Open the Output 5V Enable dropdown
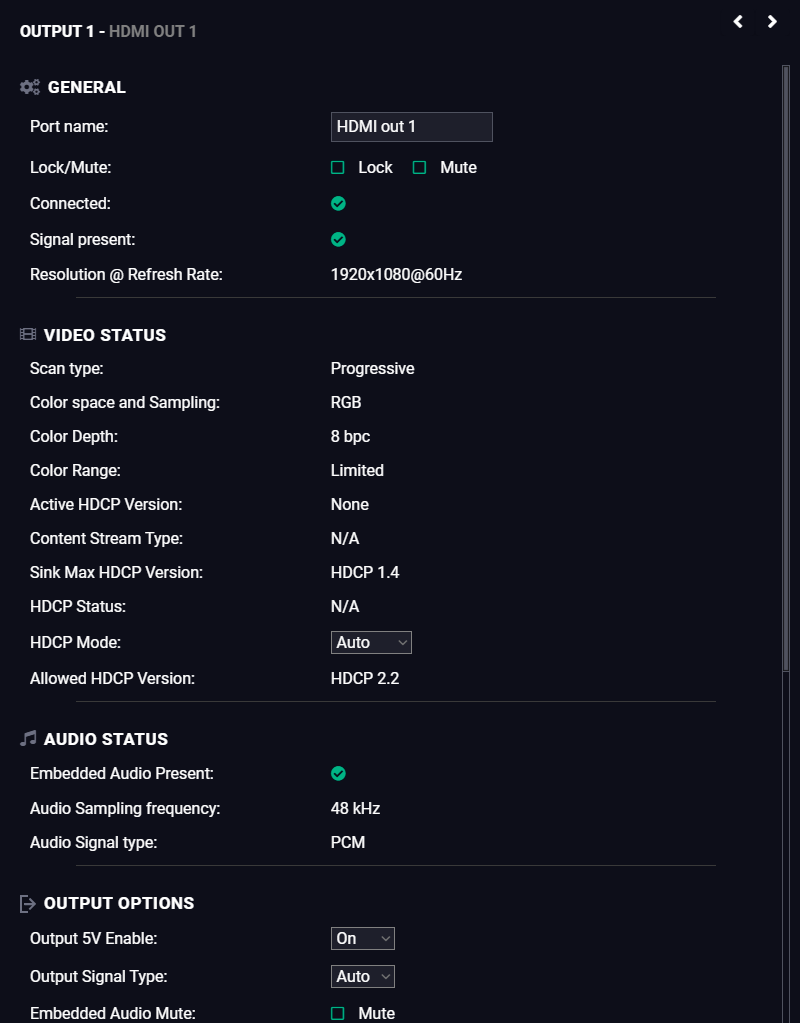This screenshot has width=800, height=1023. 363,938
